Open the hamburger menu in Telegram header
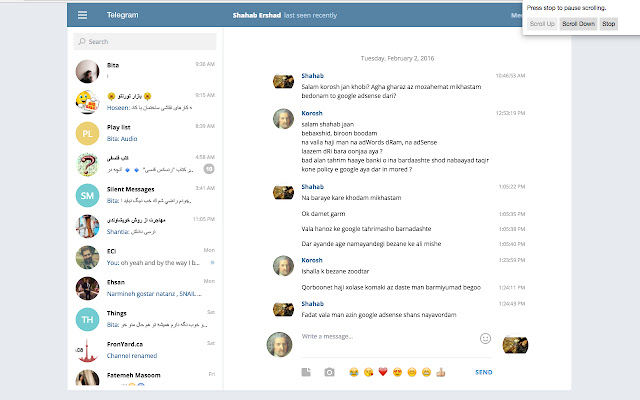 tap(82, 15)
